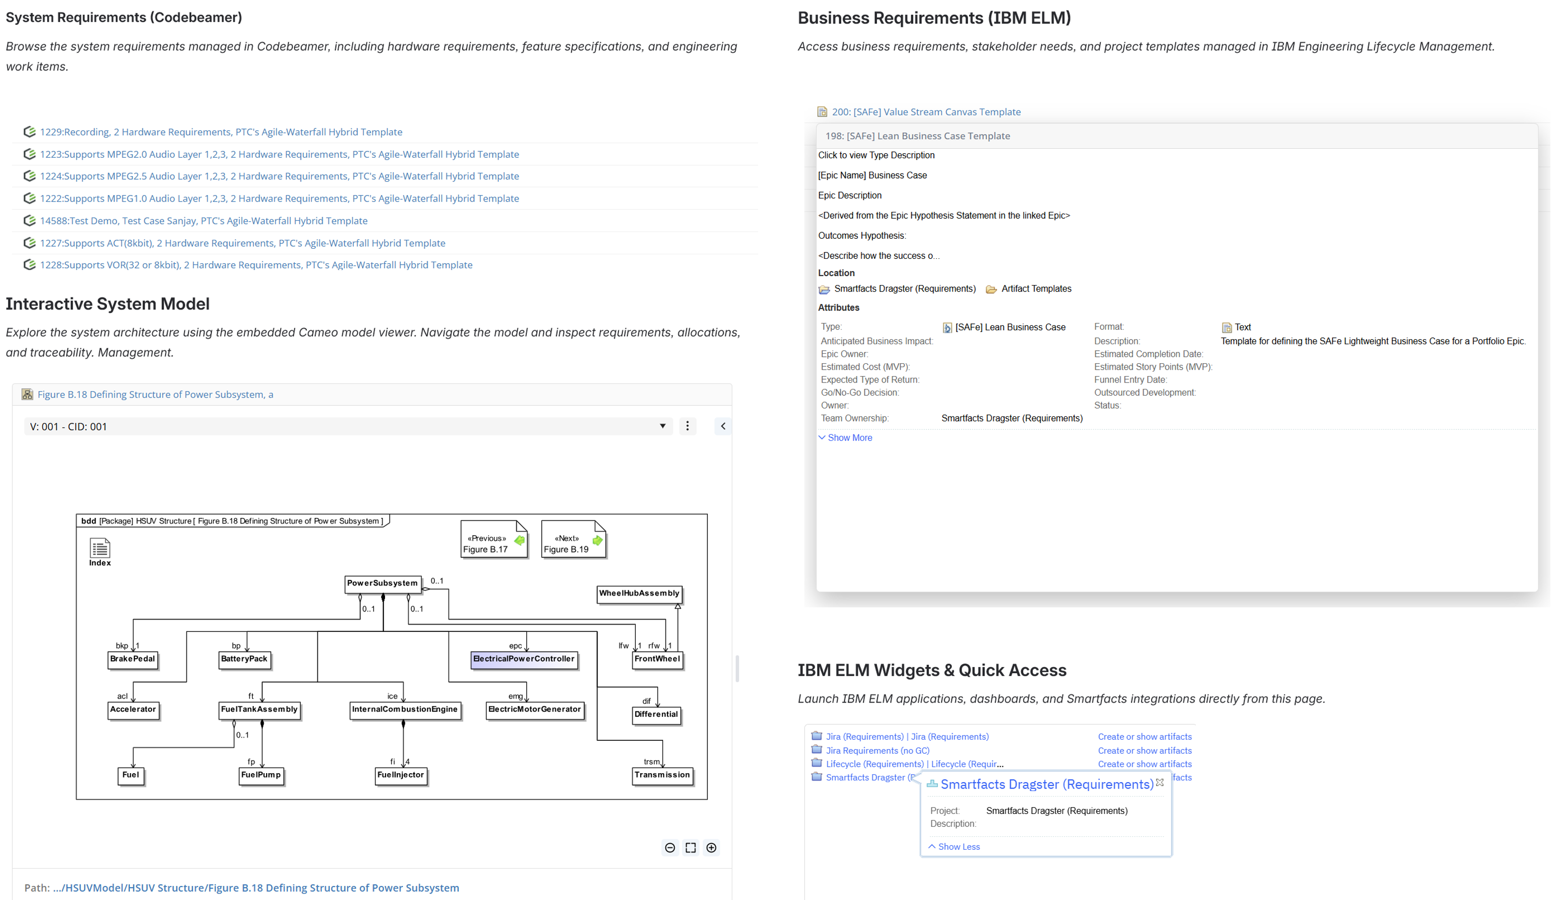Viewport: 1557px width, 900px height.
Task: Open the V: 001 - CID: 001 version dropdown
Action: click(x=348, y=426)
